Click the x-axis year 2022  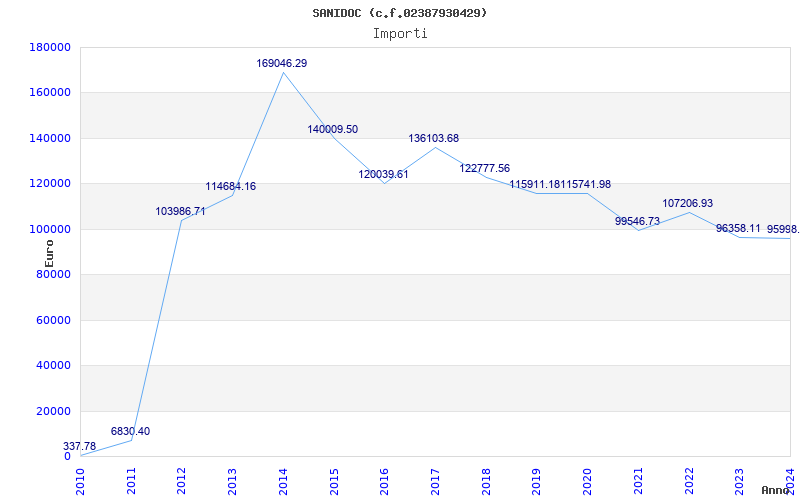pos(689,482)
